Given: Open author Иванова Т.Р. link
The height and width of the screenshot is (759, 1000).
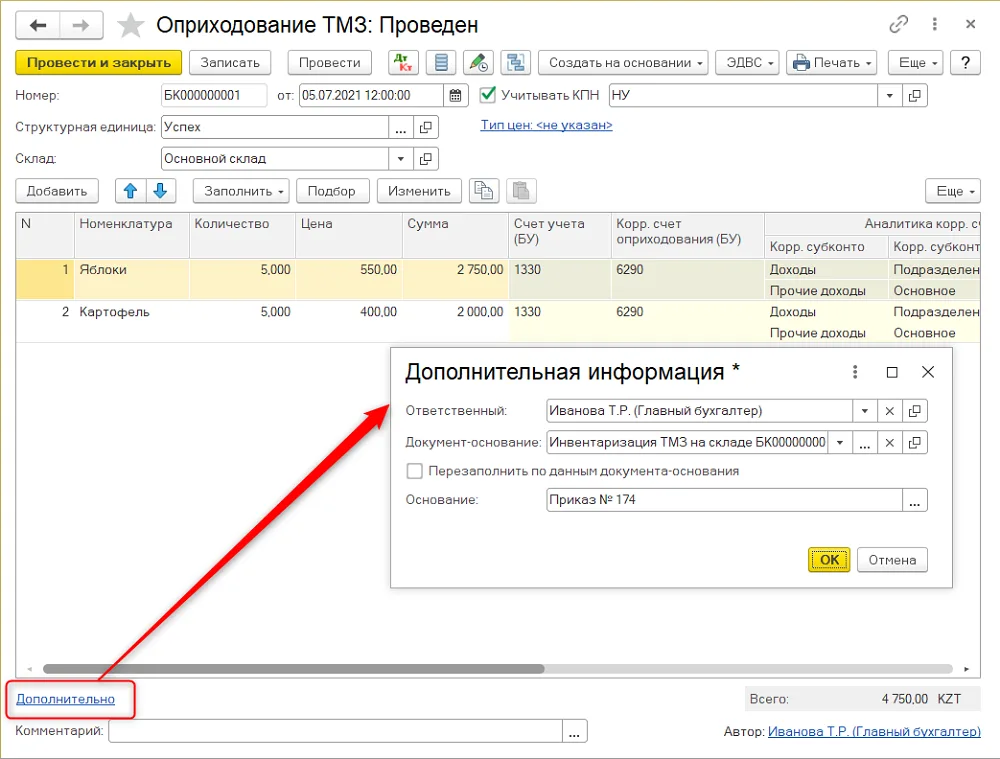Looking at the screenshot, I should [874, 732].
